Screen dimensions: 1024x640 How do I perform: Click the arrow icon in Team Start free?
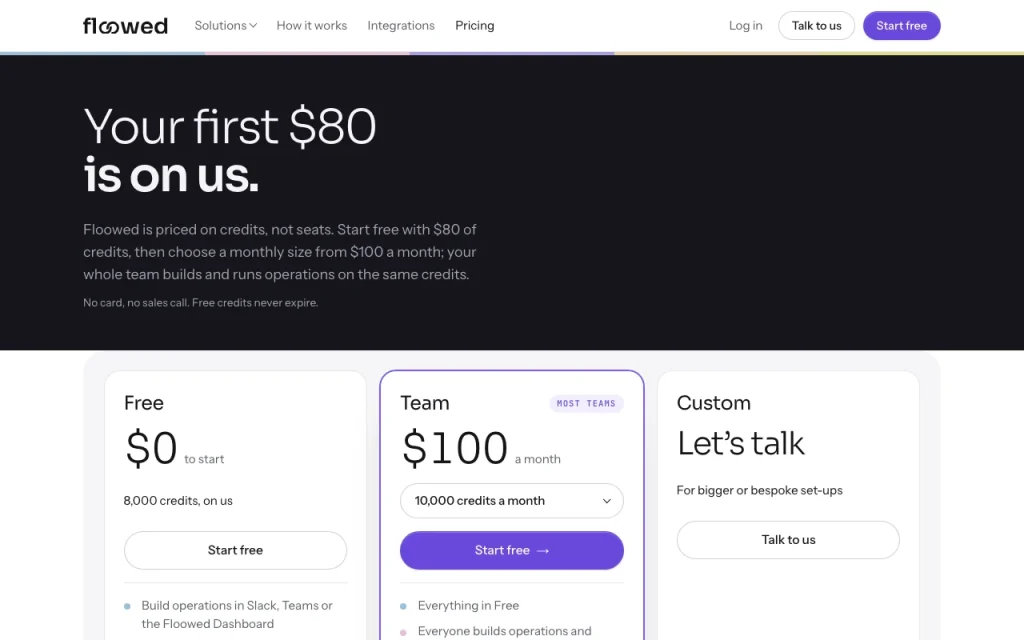pyautogui.click(x=543, y=551)
